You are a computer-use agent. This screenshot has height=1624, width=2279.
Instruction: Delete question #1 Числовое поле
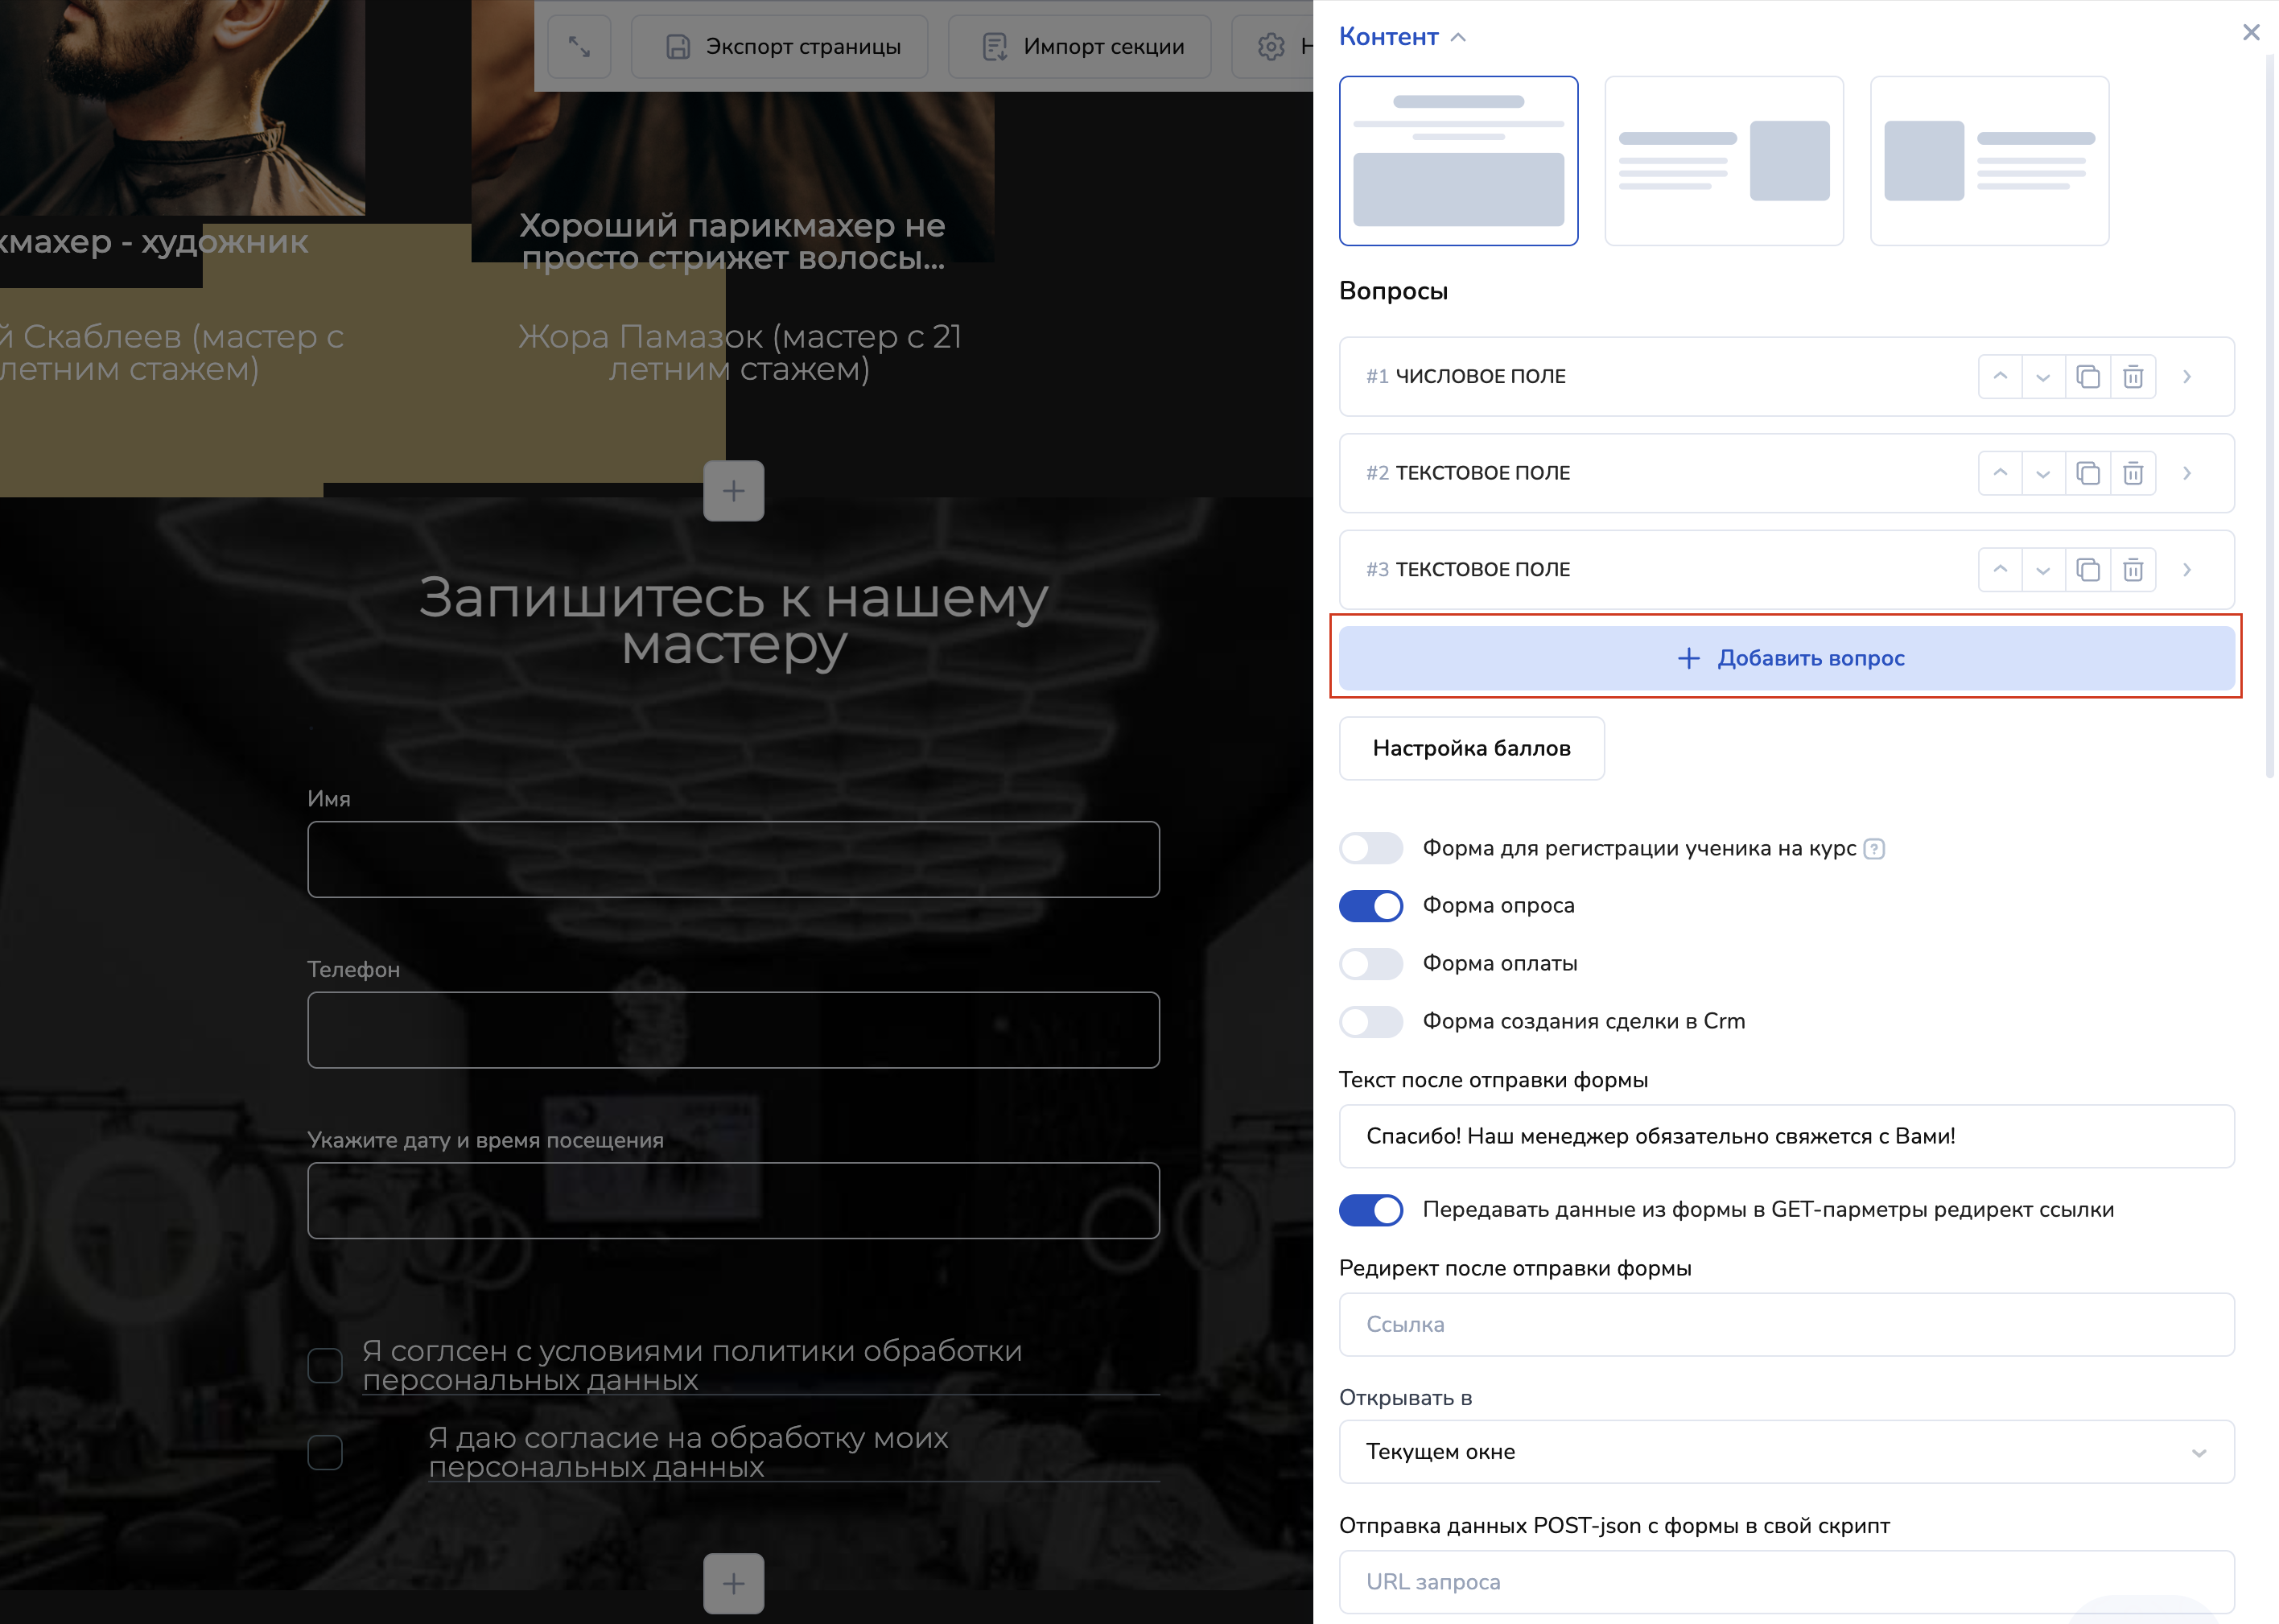coord(2132,377)
